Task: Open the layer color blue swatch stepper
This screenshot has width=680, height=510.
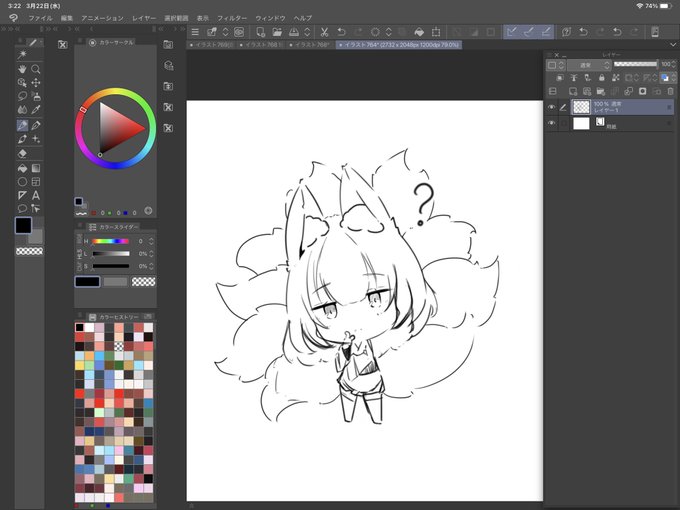Action: click(673, 78)
